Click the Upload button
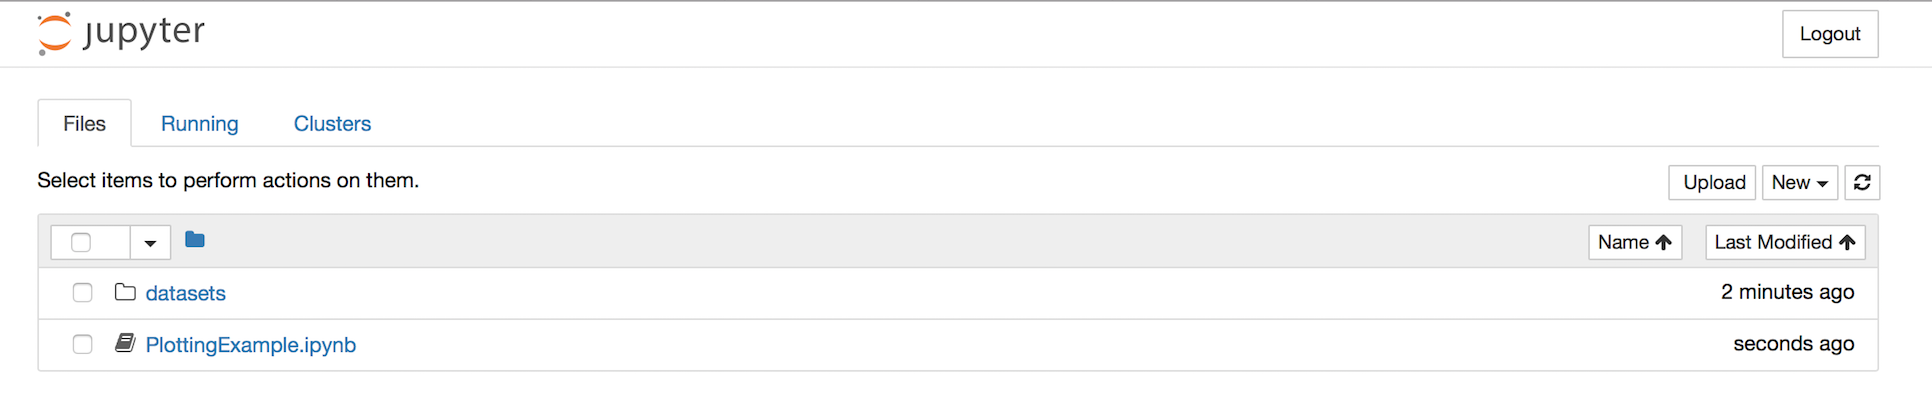This screenshot has height=408, width=1932. click(1712, 183)
